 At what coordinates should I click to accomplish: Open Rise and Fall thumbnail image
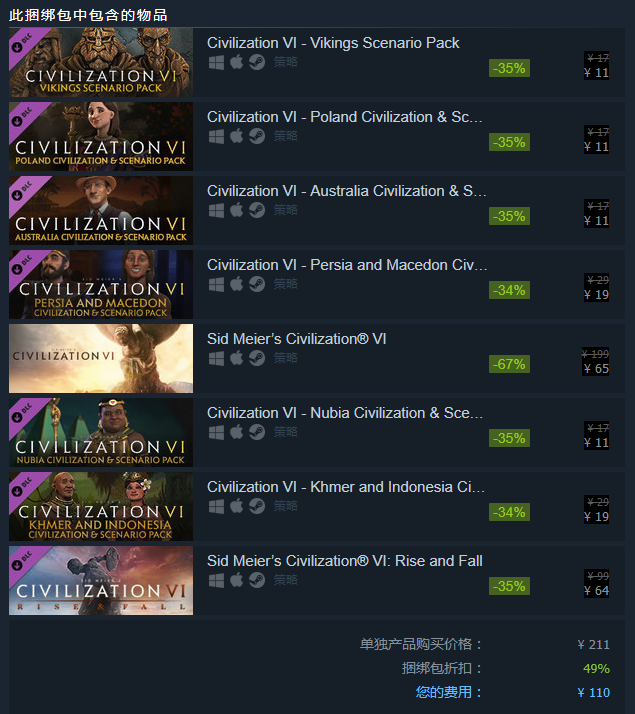pos(101,581)
